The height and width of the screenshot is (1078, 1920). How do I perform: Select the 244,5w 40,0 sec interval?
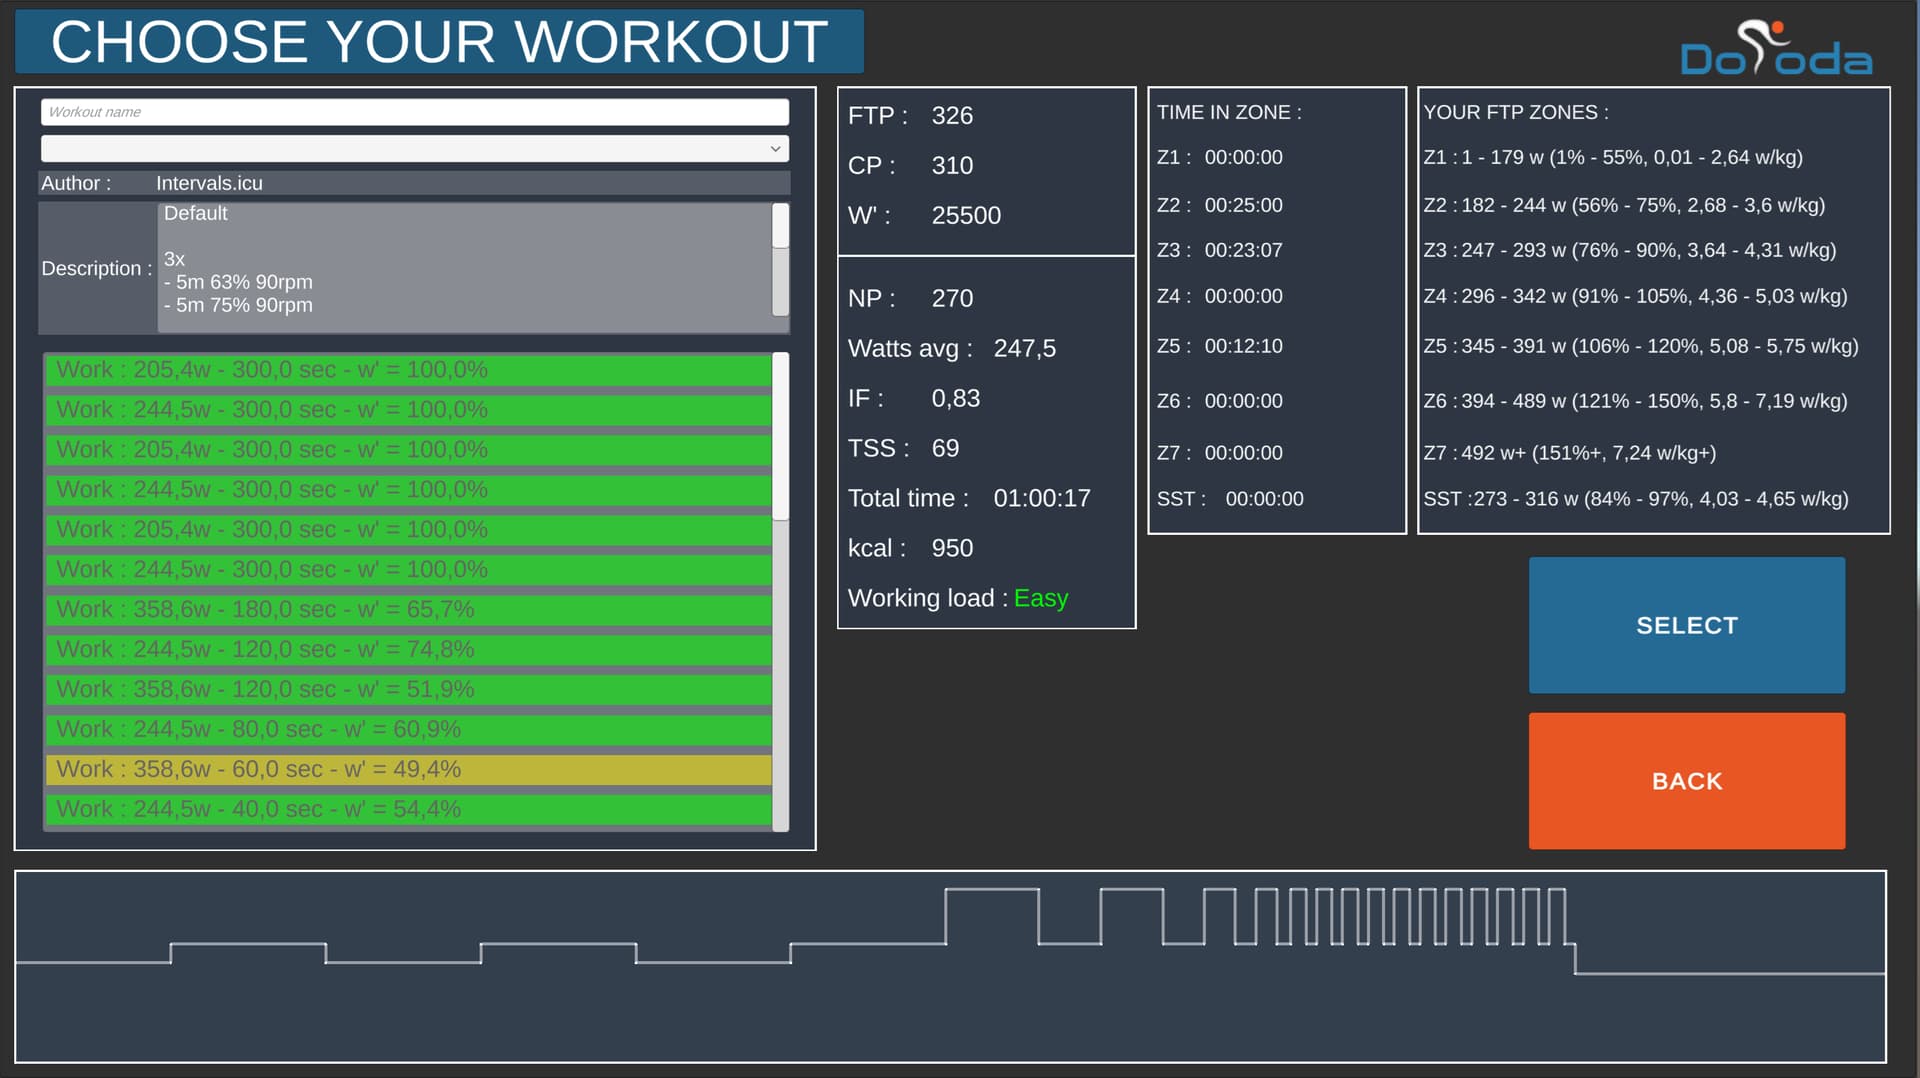408,809
